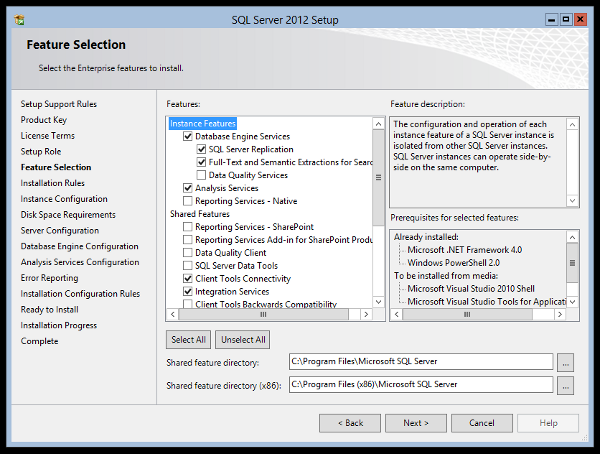Screen dimensions: 600x454
Task: Select Instance Configuration step
Action: tap(64, 199)
